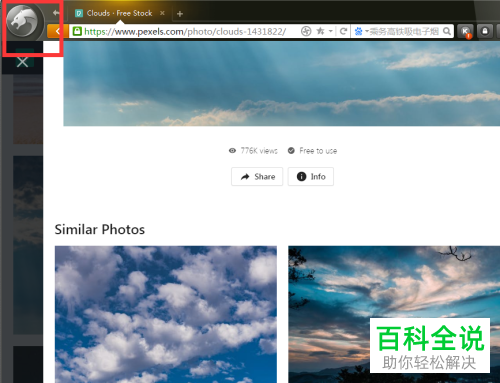Screen dimensions: 500x383
Task: Expand the bookmarks dropdown arrow beside the star
Action: [x=331, y=31]
